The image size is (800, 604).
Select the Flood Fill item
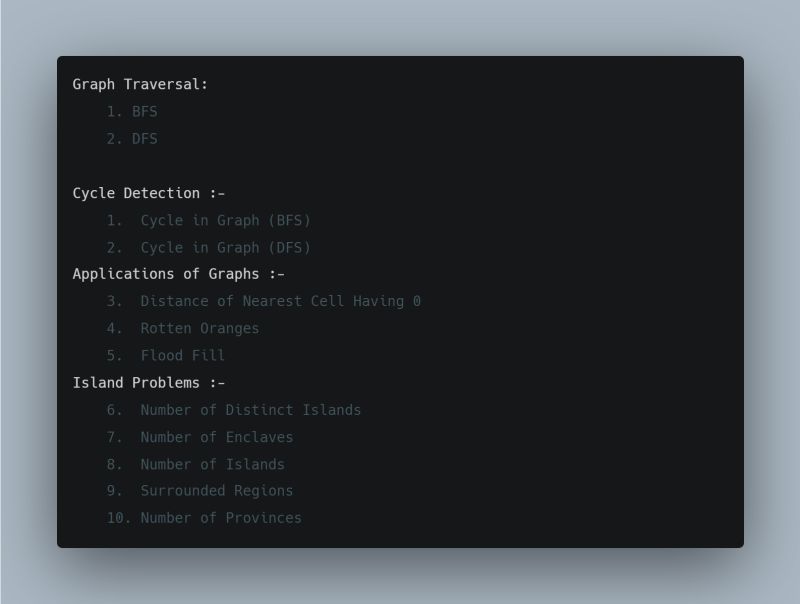click(183, 356)
